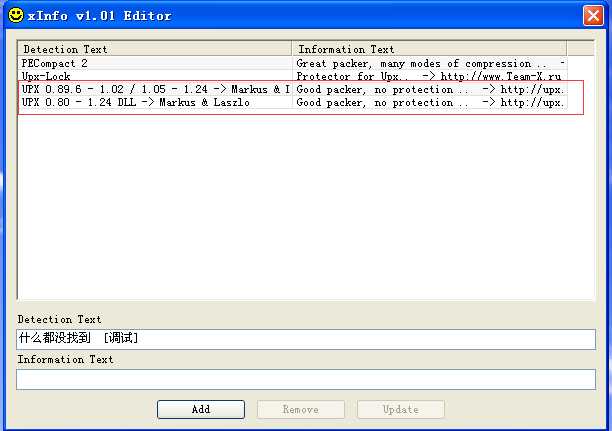Click the smiley face application icon
This screenshot has height=431, width=612.
16,16
